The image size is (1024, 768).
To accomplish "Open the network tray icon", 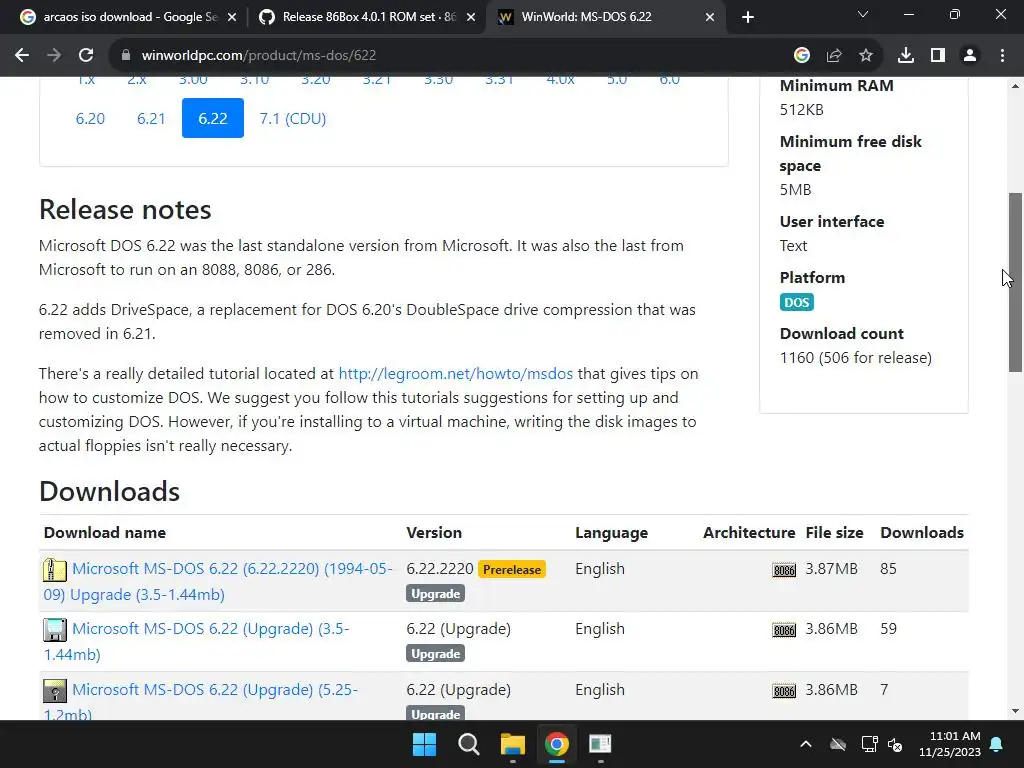I will (869, 744).
